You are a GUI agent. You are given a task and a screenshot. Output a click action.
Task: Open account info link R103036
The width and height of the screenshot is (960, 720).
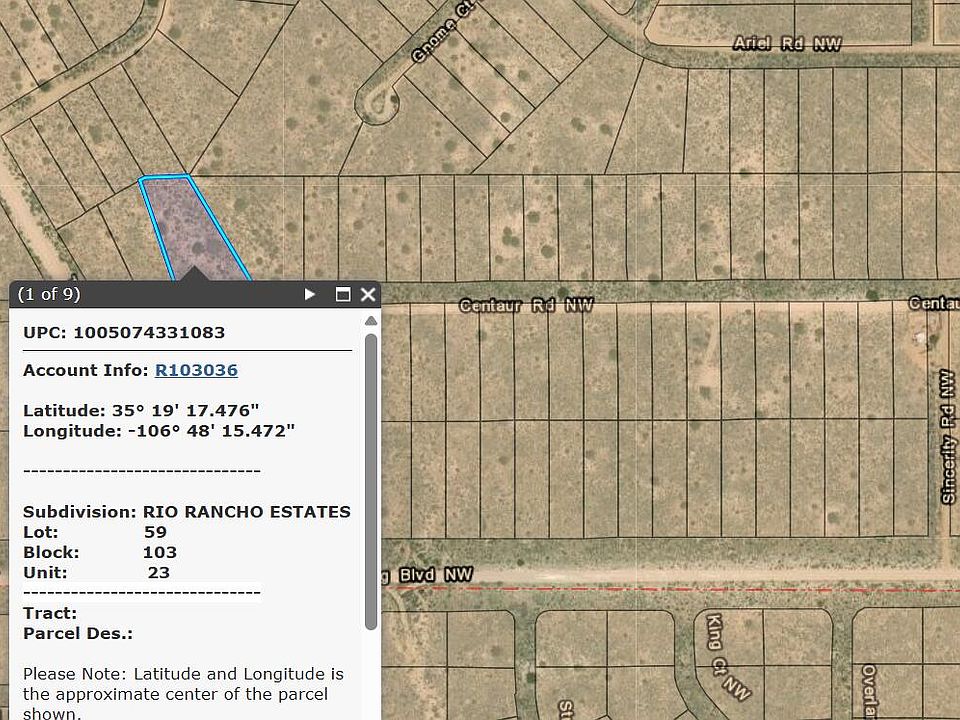pos(196,370)
